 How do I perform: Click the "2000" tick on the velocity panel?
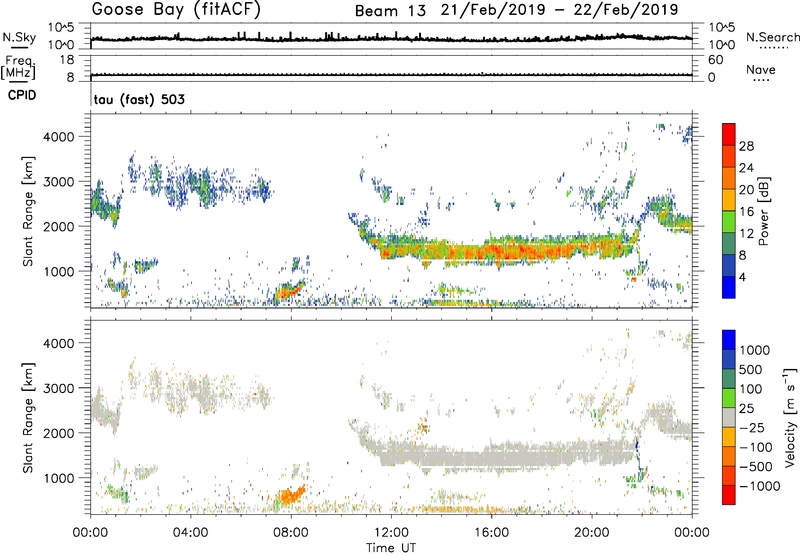coord(58,433)
